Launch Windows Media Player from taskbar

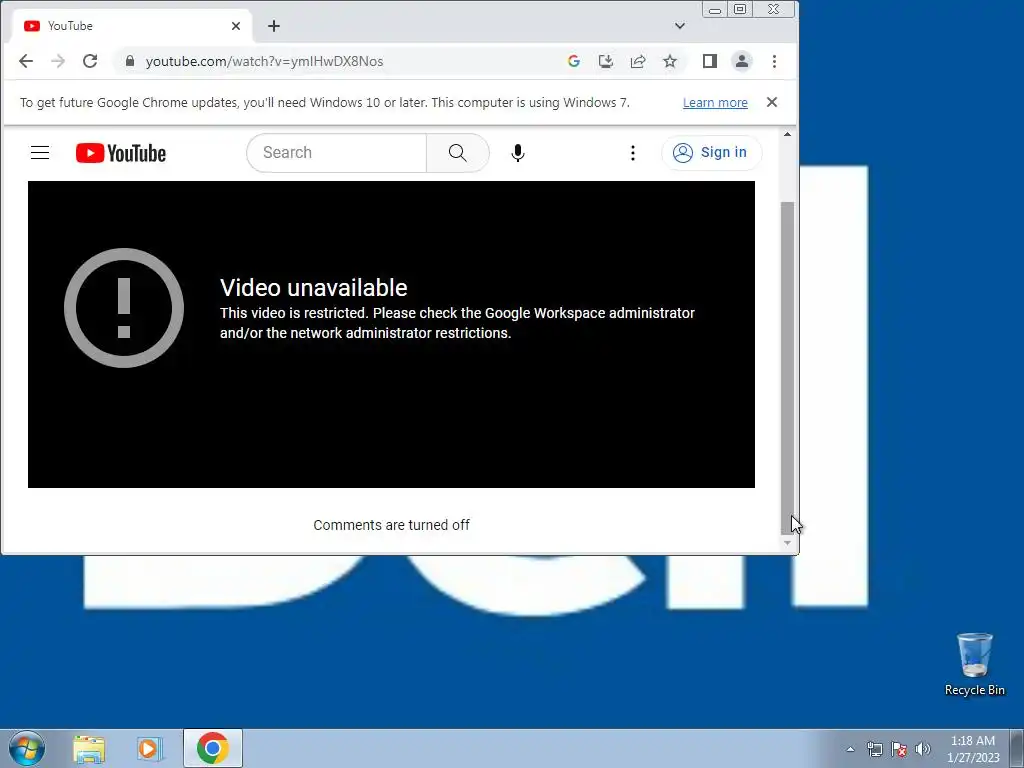coord(150,748)
